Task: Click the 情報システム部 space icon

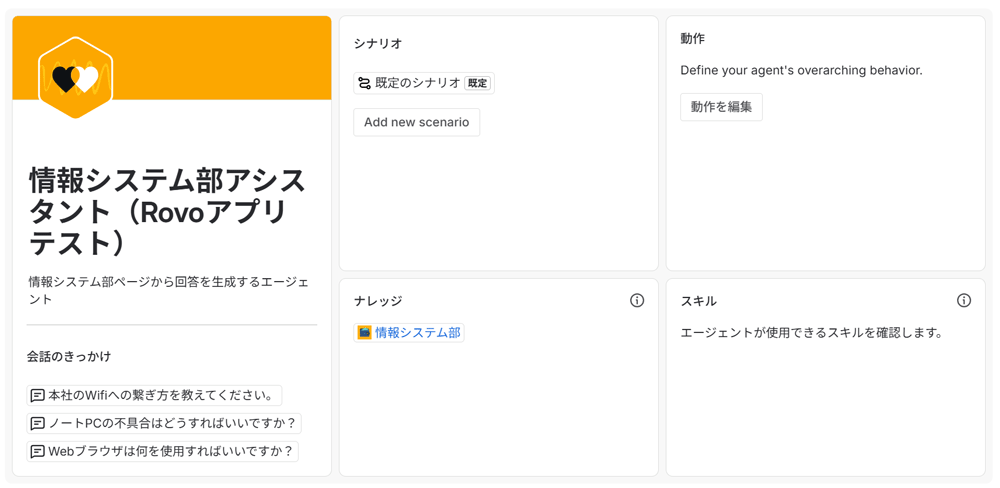Action: pyautogui.click(x=364, y=332)
